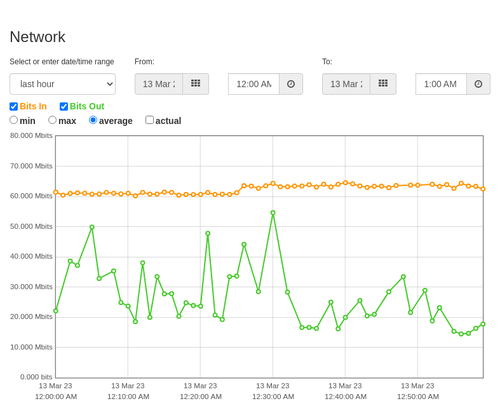This screenshot has width=500, height=403.
Task: Click the '12:40:00 AM' time axis label
Action: 346,397
